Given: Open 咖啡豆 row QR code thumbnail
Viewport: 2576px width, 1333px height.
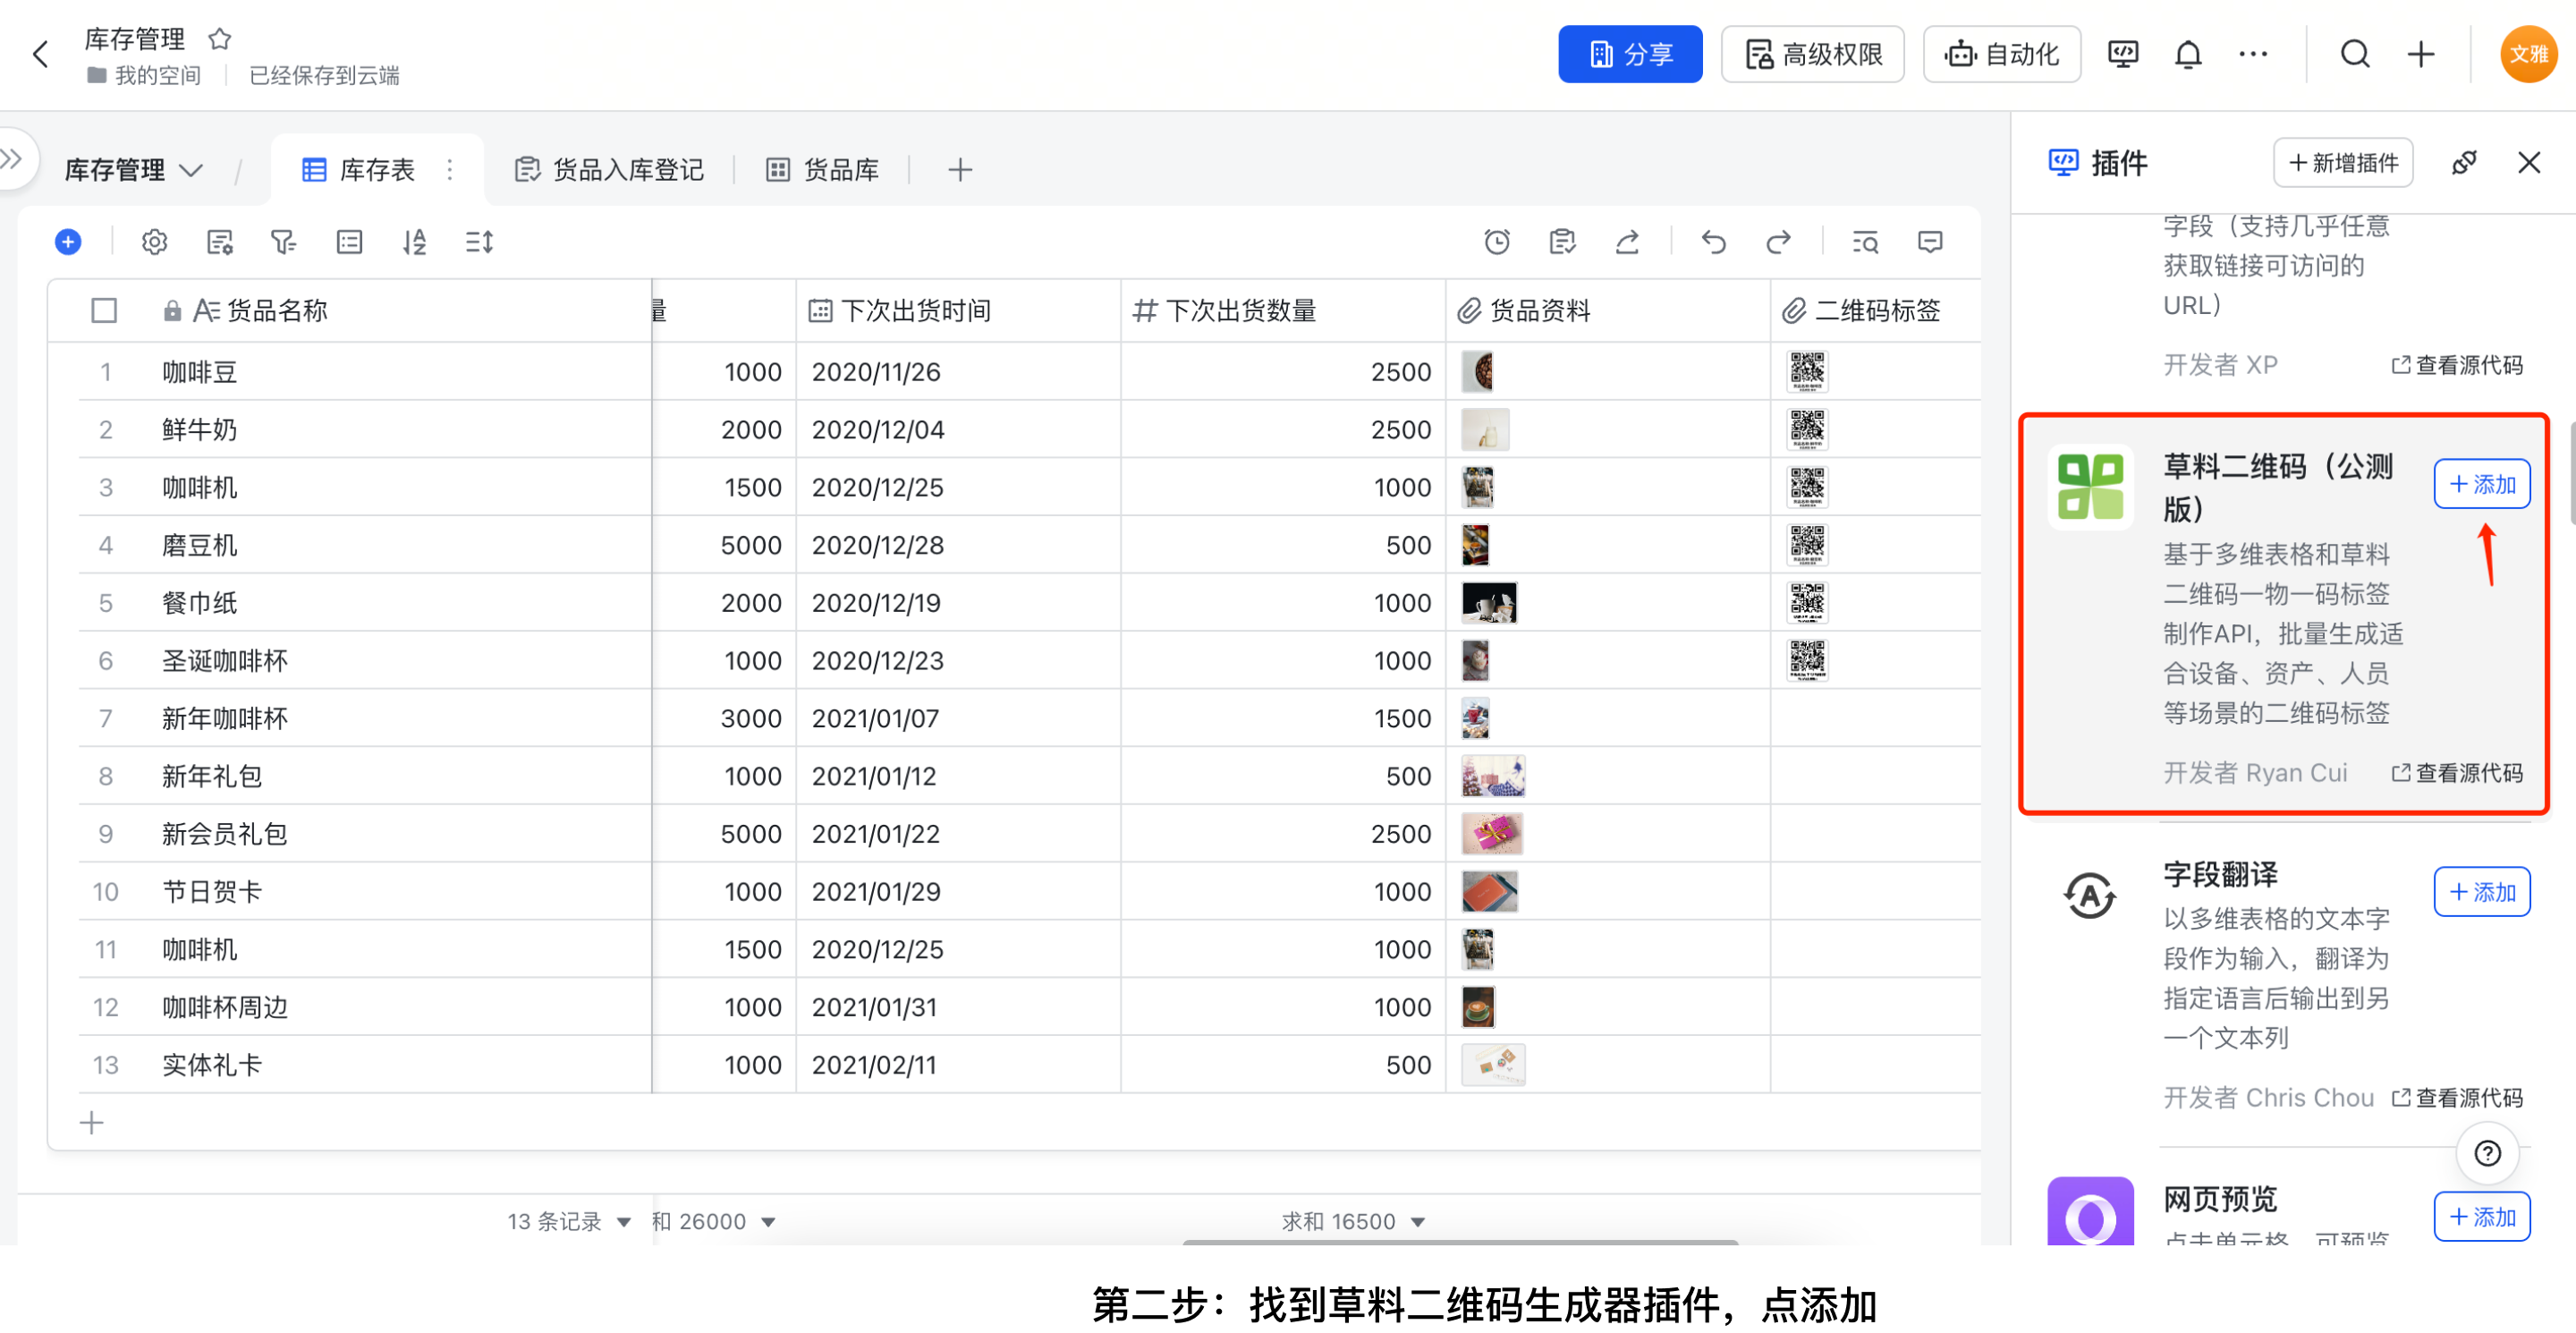Looking at the screenshot, I should (x=1807, y=372).
